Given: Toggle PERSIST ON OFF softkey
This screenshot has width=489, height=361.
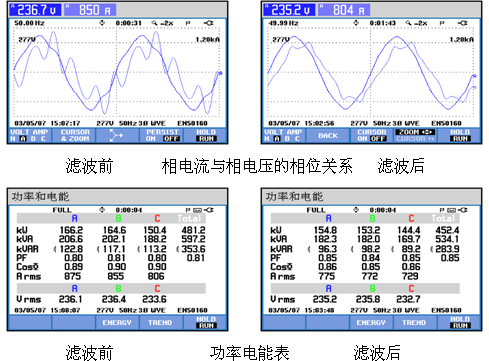Looking at the screenshot, I should 162,136.
